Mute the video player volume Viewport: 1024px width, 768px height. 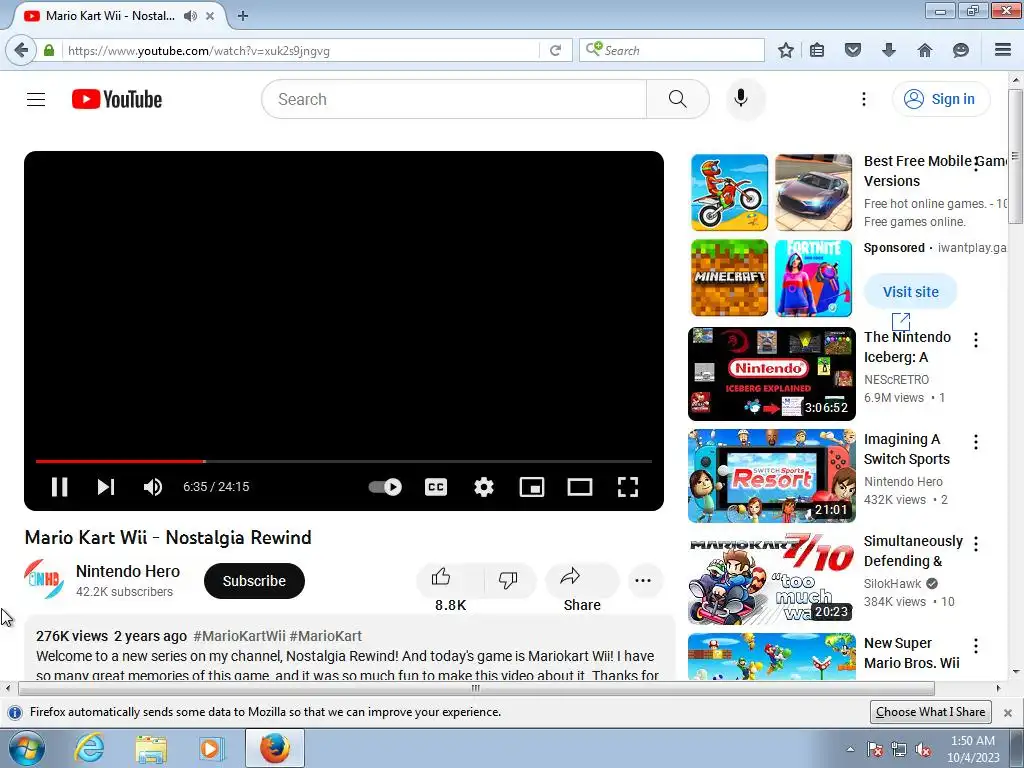click(x=153, y=487)
